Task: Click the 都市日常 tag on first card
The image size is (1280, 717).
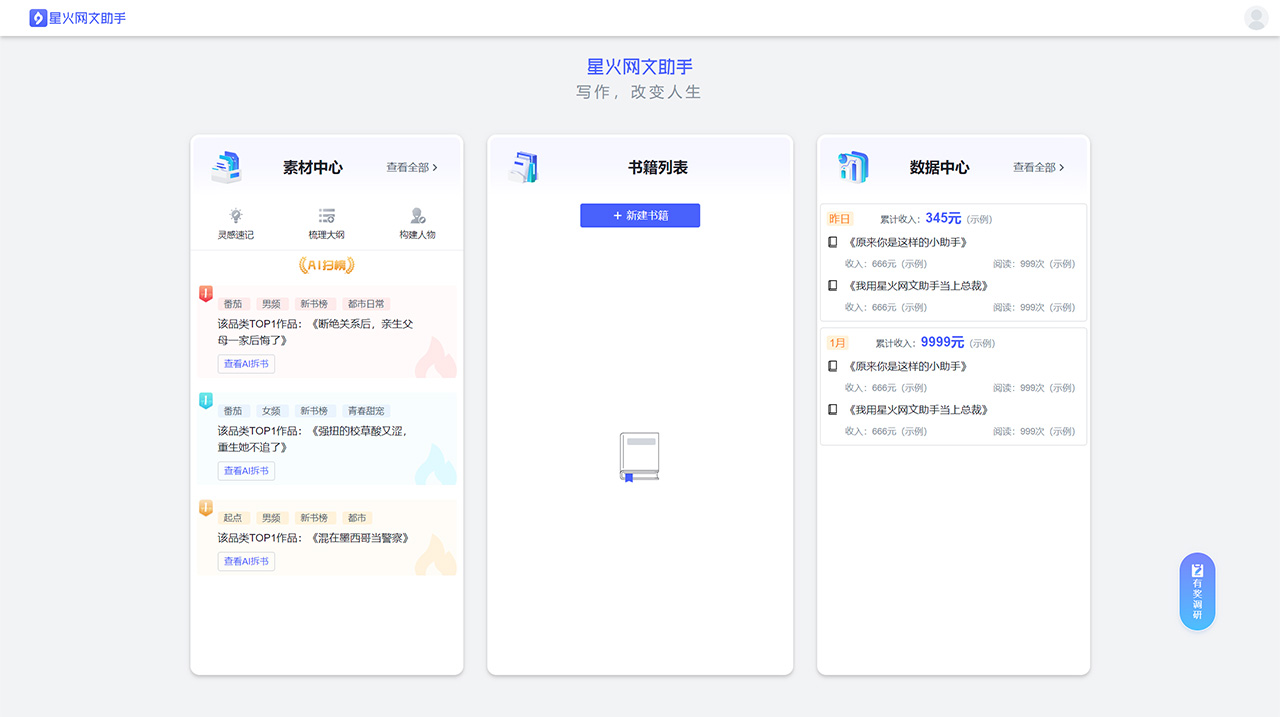Action: tap(364, 303)
